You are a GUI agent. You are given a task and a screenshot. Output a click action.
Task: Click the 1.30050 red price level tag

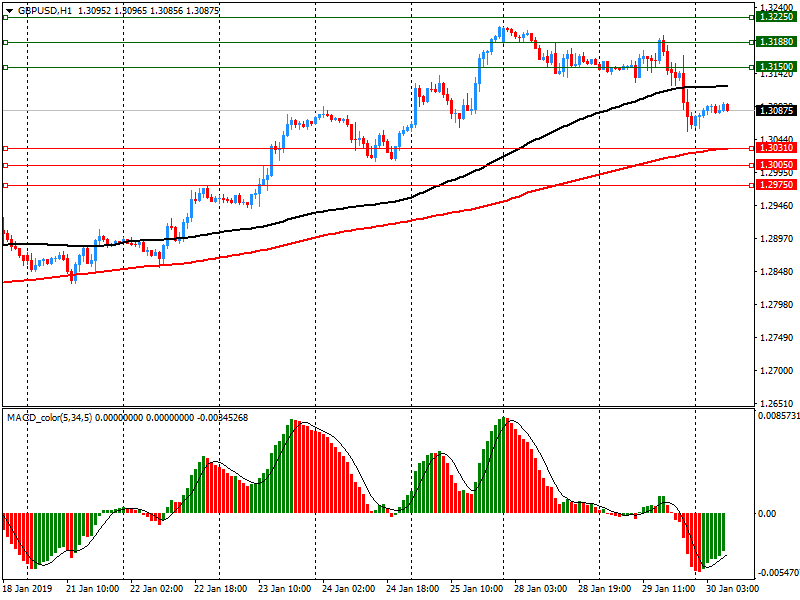(x=776, y=165)
